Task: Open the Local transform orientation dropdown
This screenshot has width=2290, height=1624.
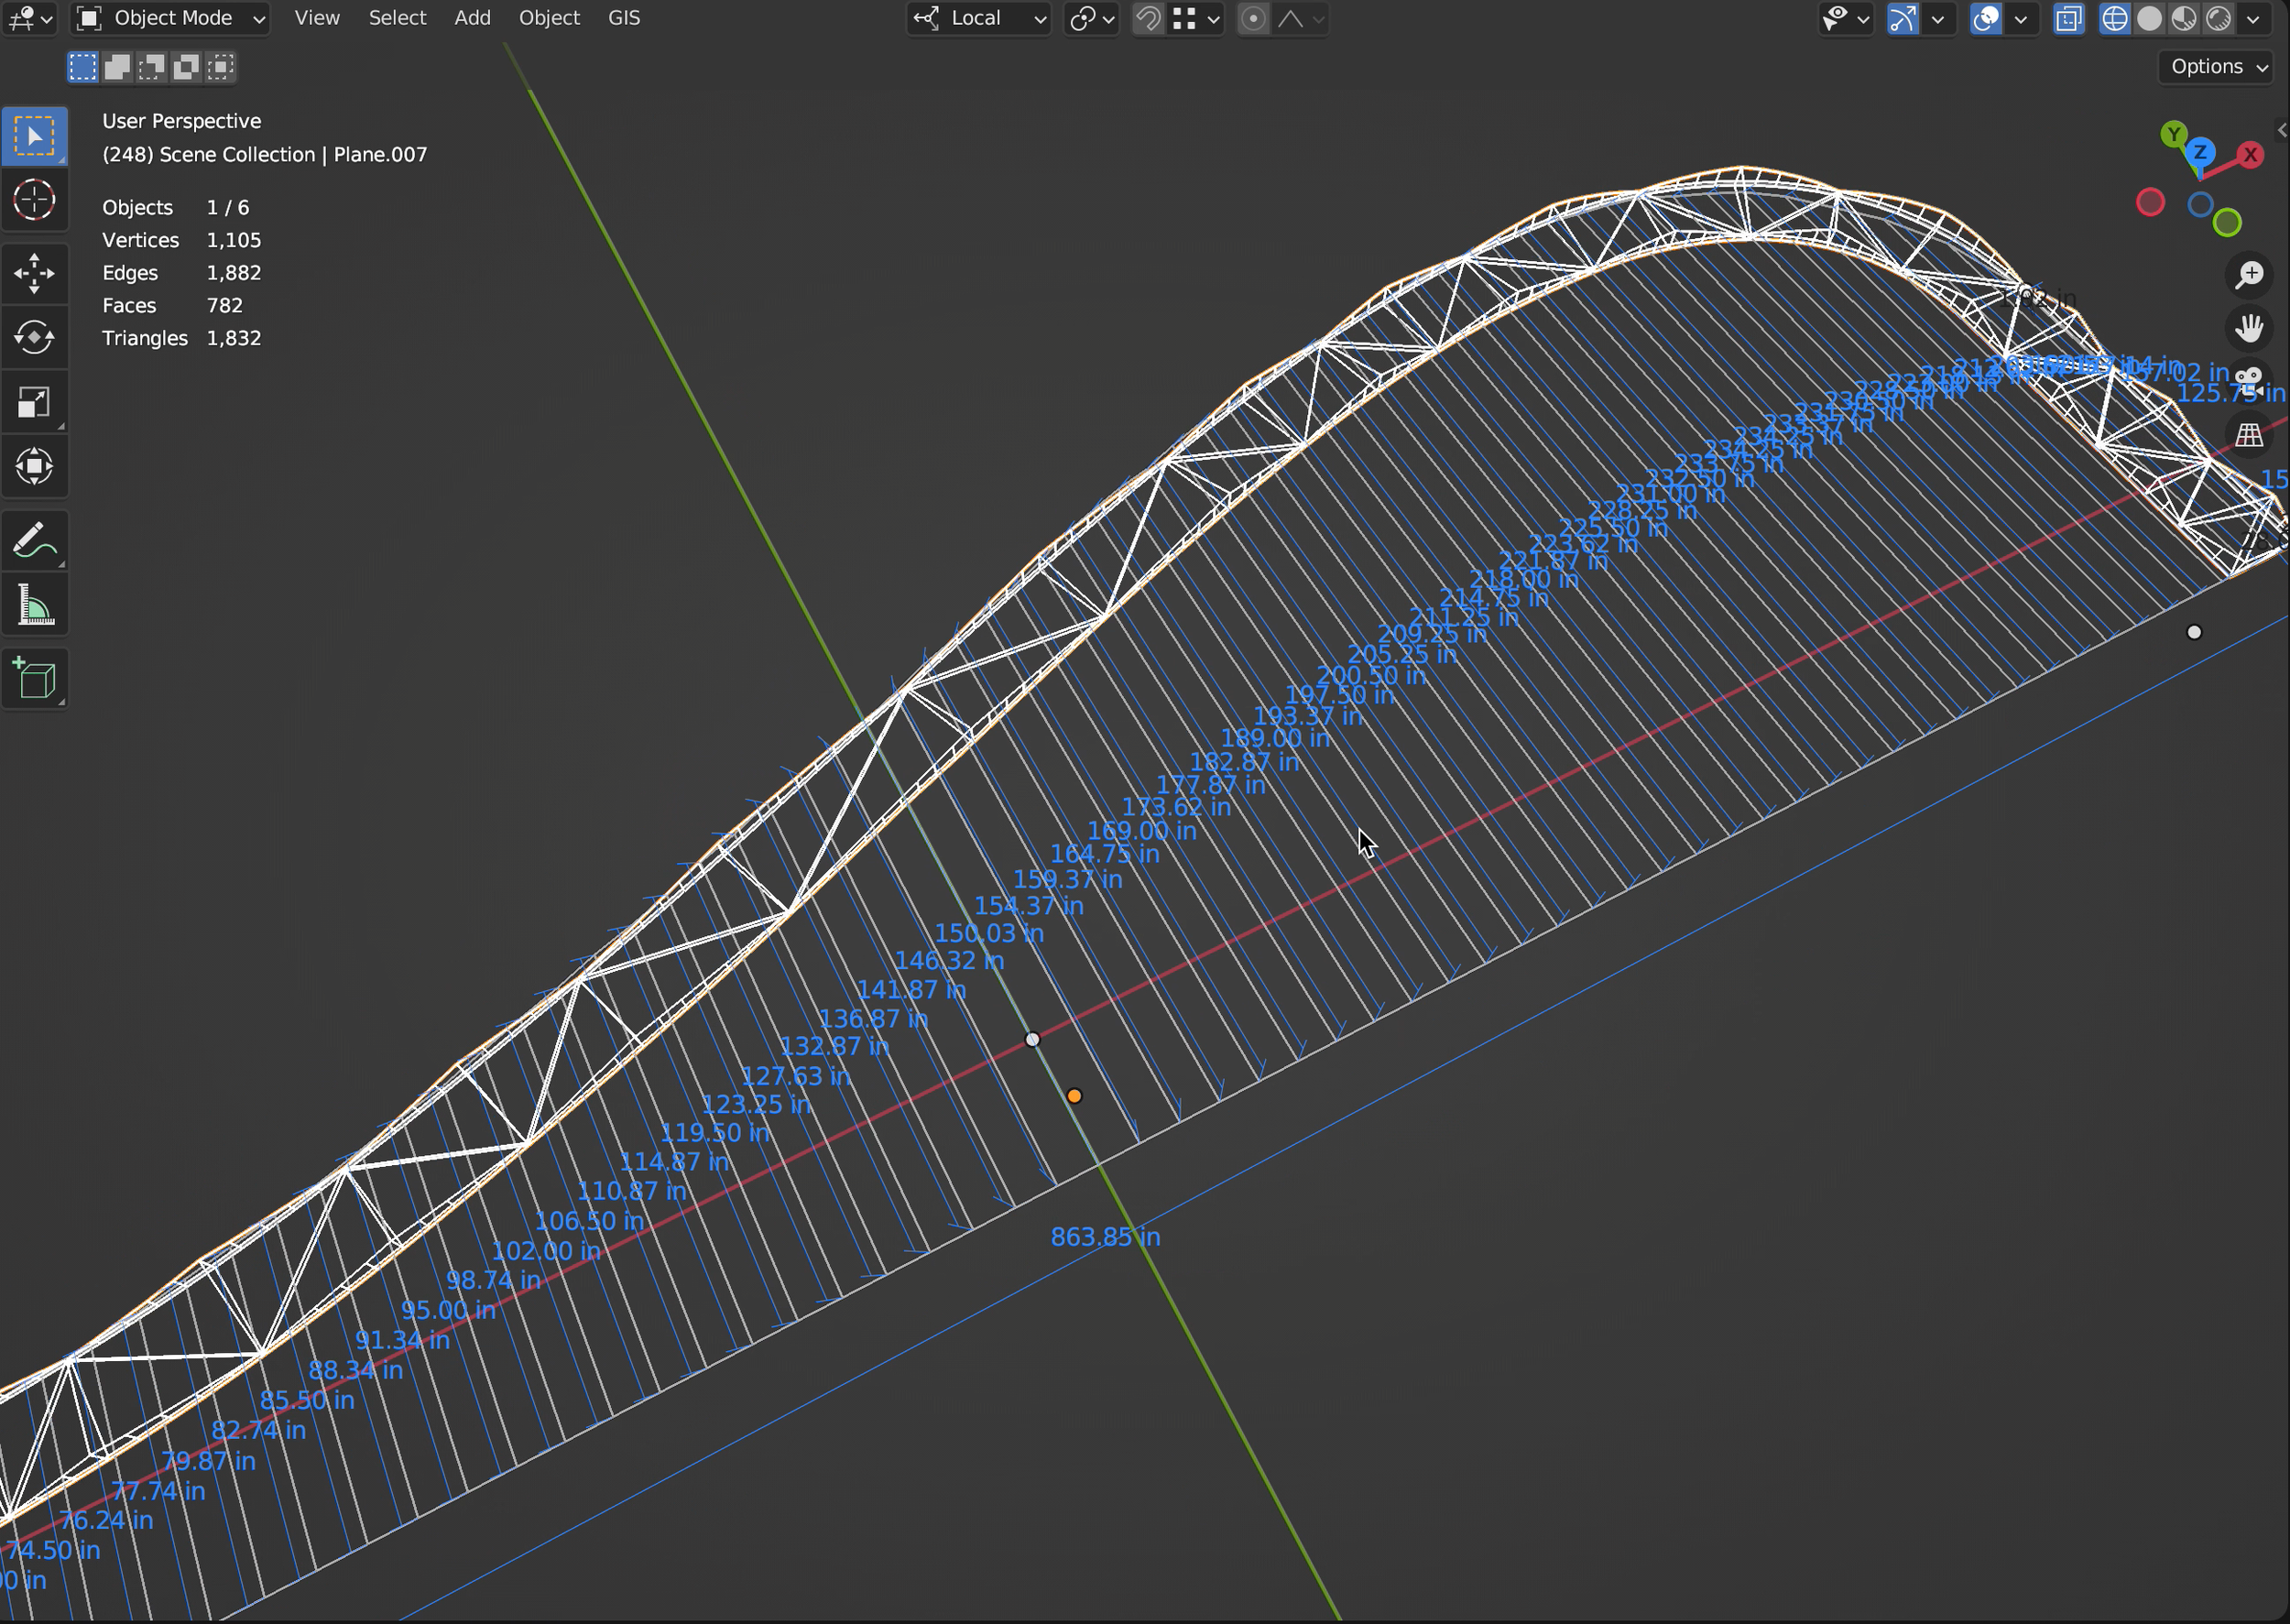Action: [x=979, y=18]
